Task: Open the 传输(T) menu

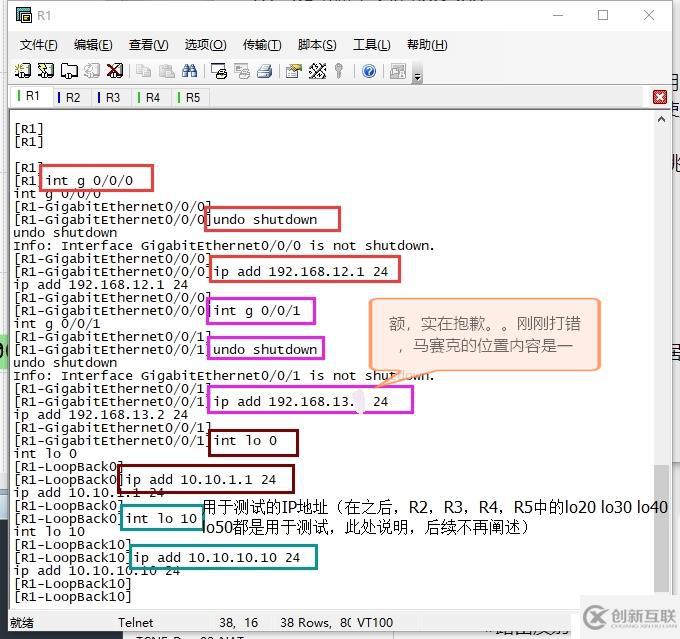Action: click(262, 45)
